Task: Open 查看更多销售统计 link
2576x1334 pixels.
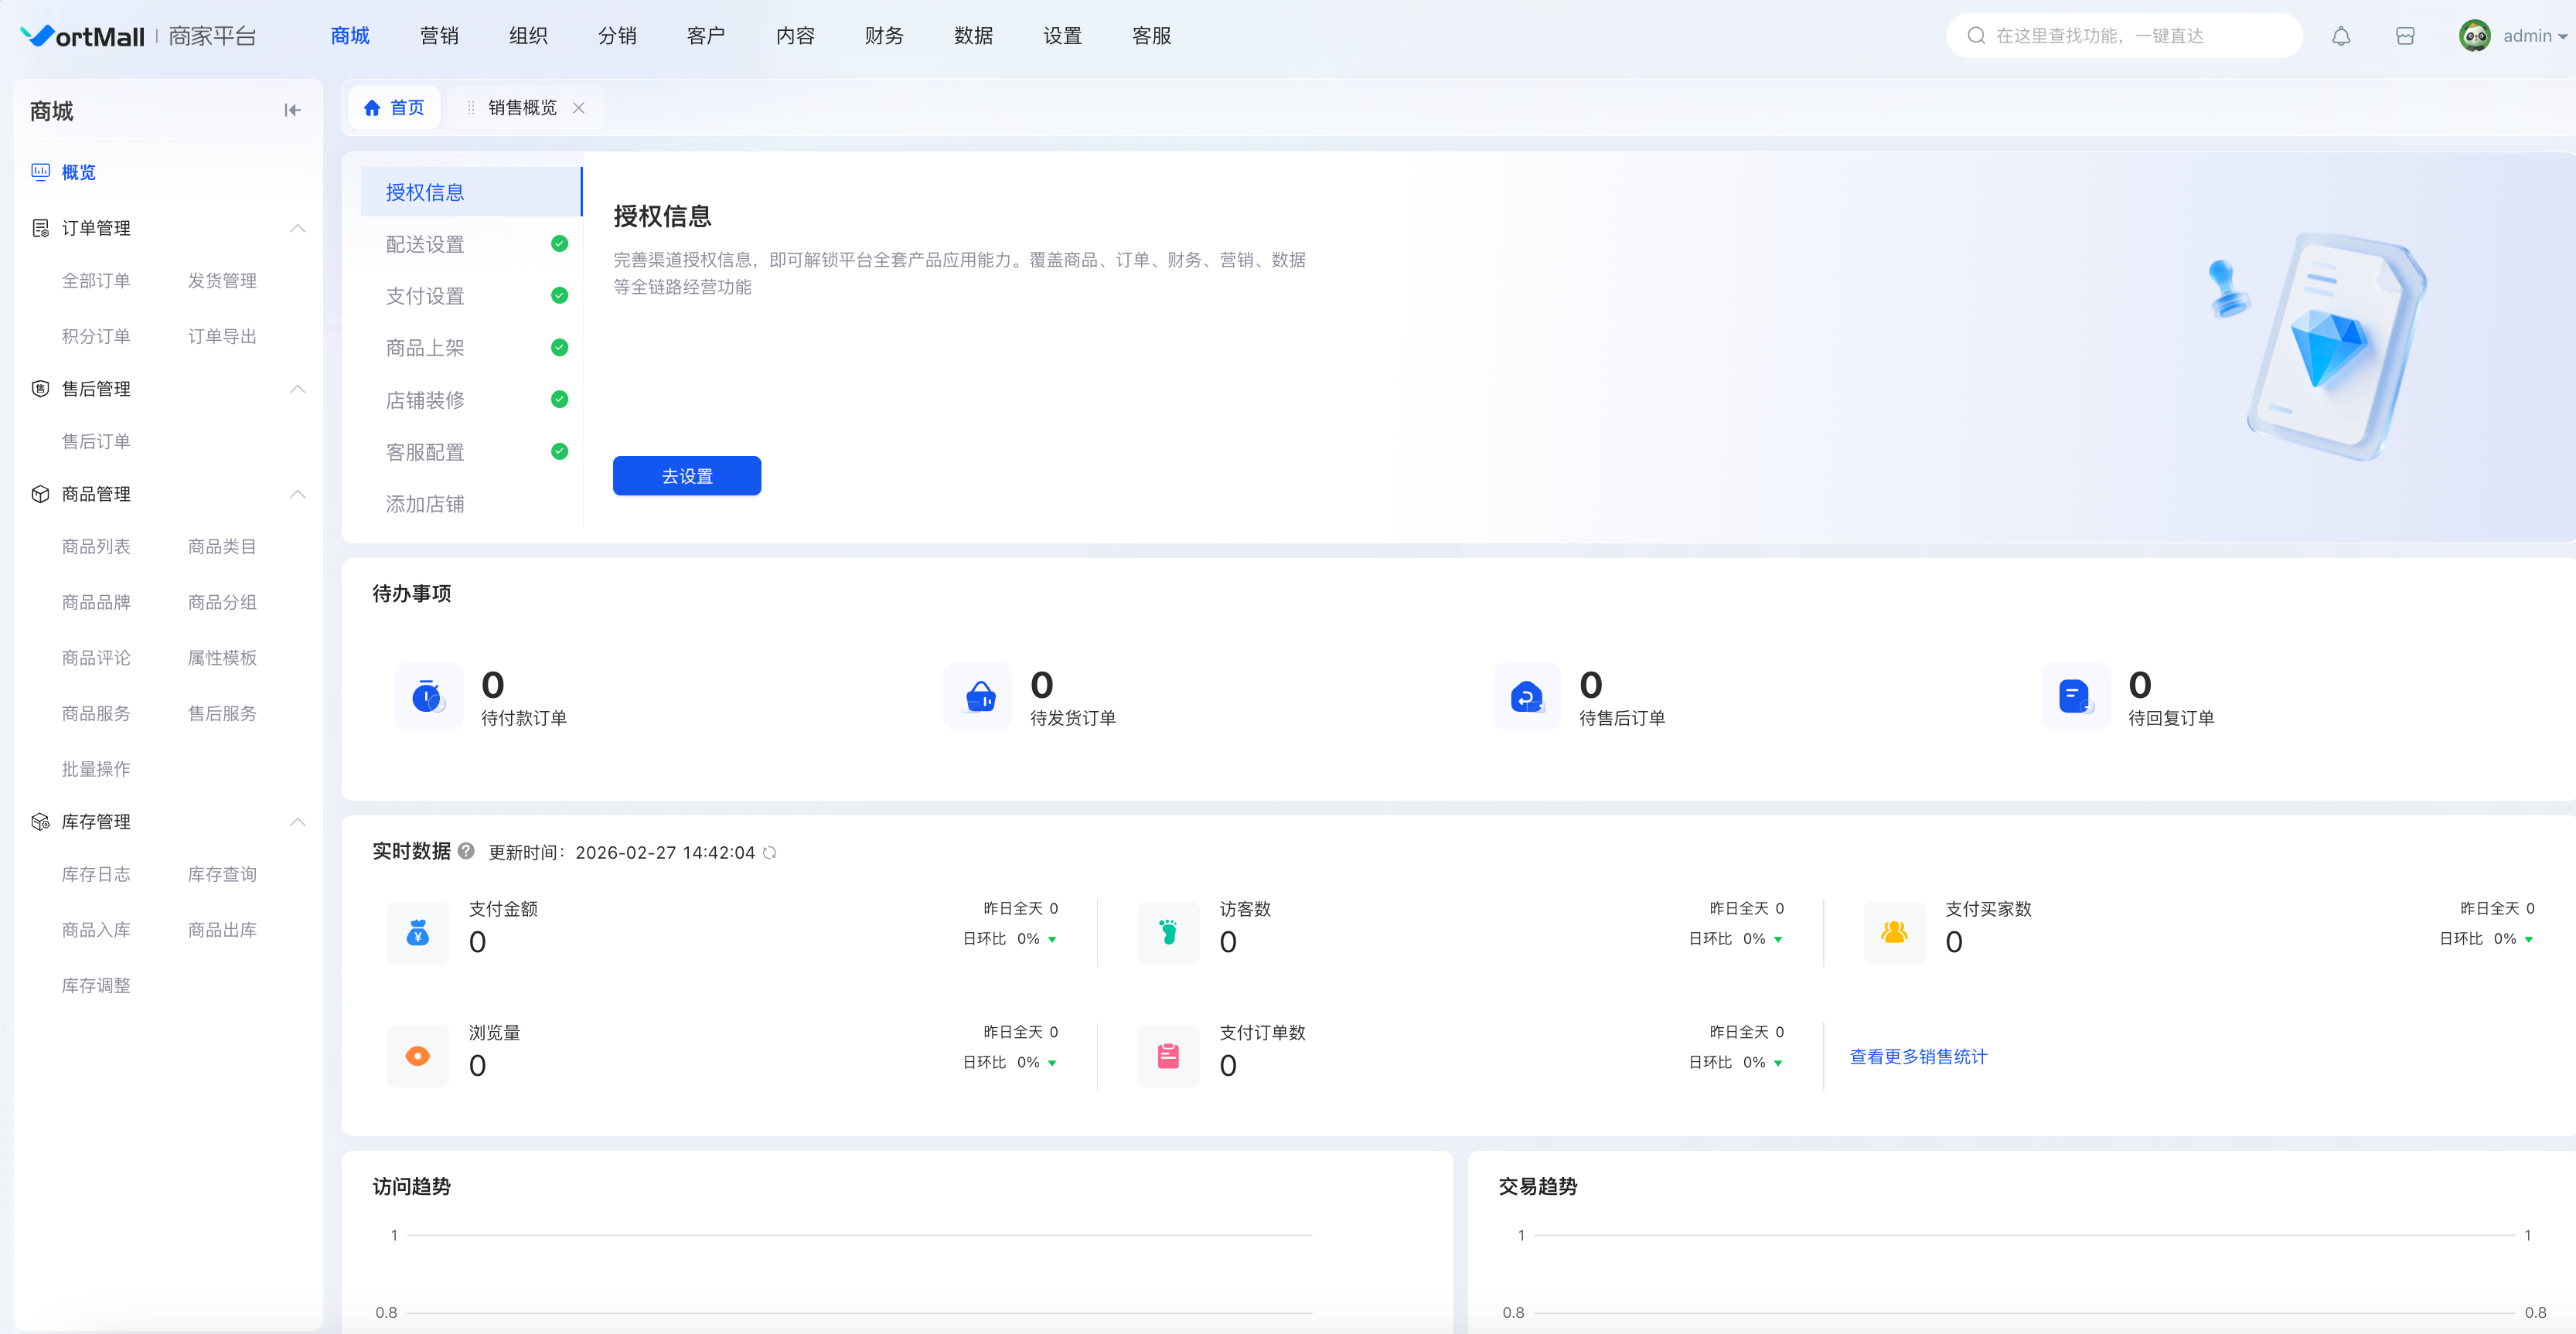Action: 1918,1057
